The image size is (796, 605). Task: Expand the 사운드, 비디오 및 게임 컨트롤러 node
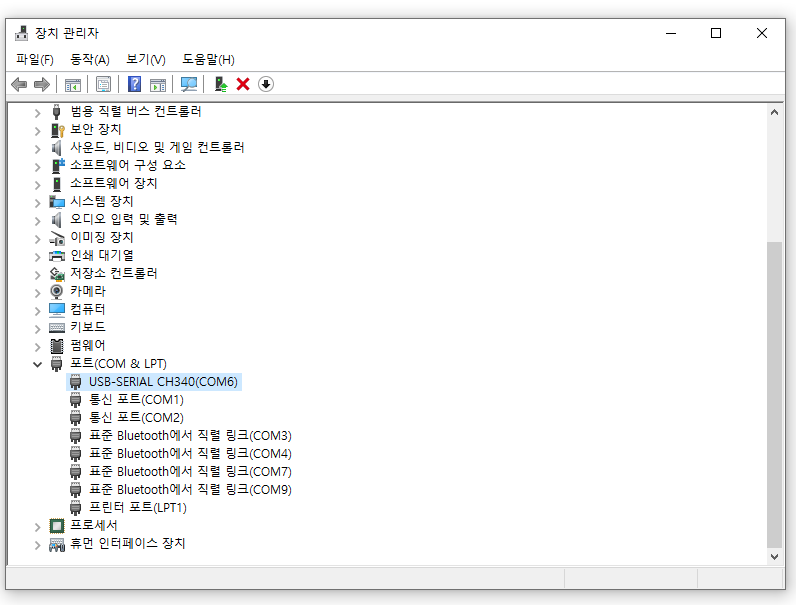37,148
